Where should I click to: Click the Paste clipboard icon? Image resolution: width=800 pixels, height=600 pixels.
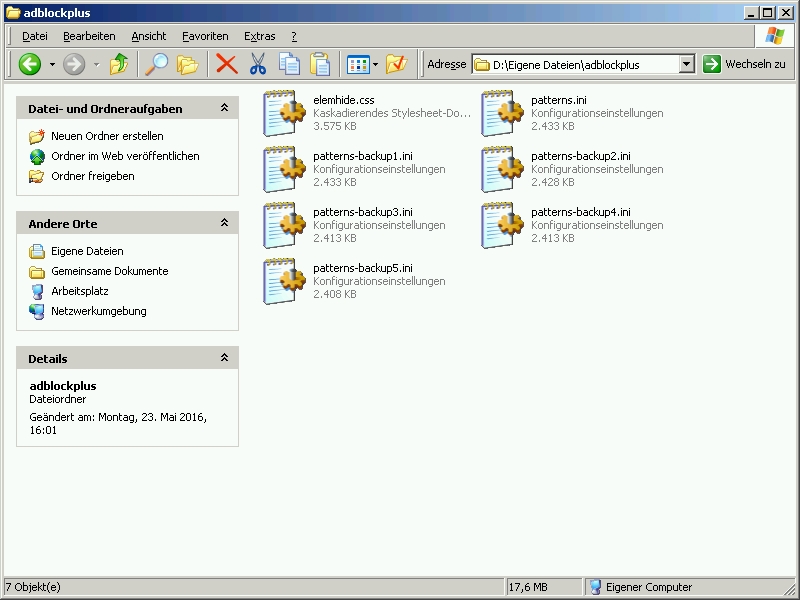[x=320, y=64]
